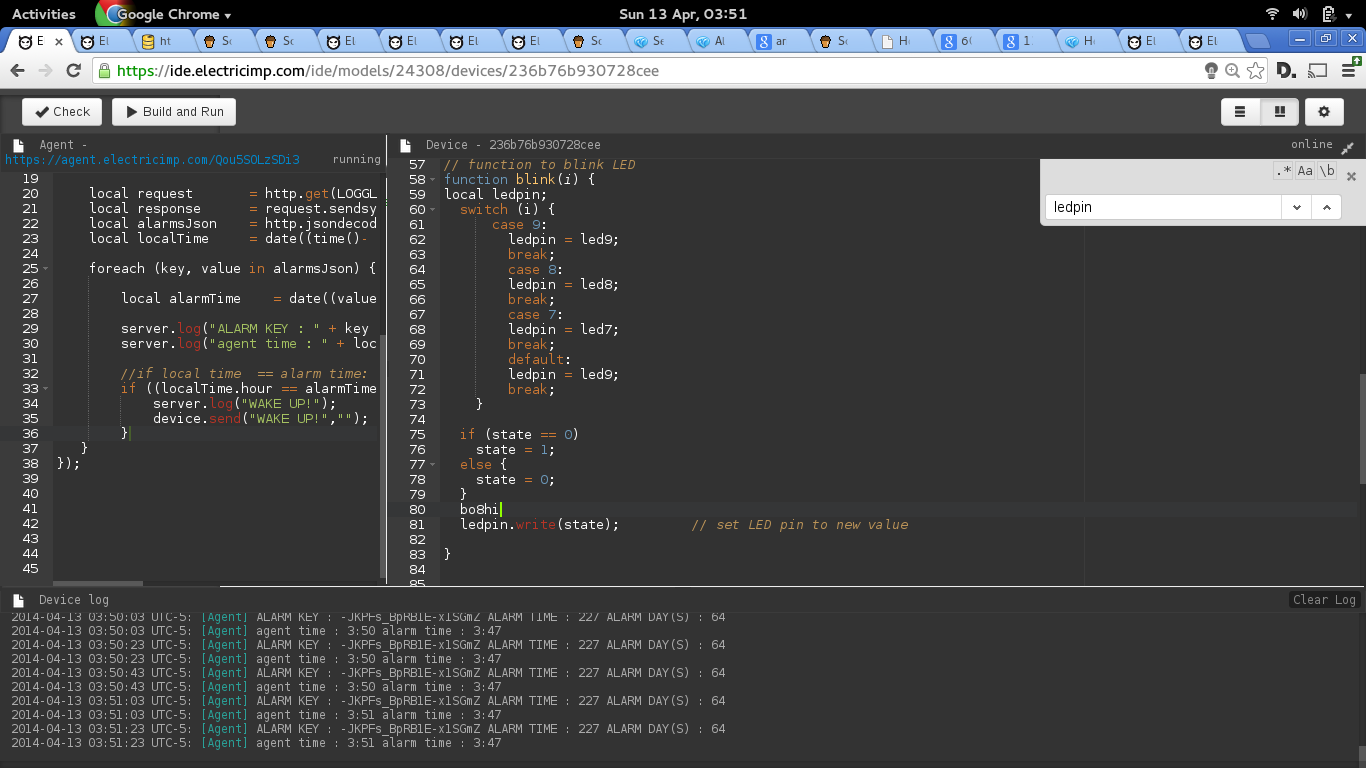Close the ledpin search box

[1351, 176]
